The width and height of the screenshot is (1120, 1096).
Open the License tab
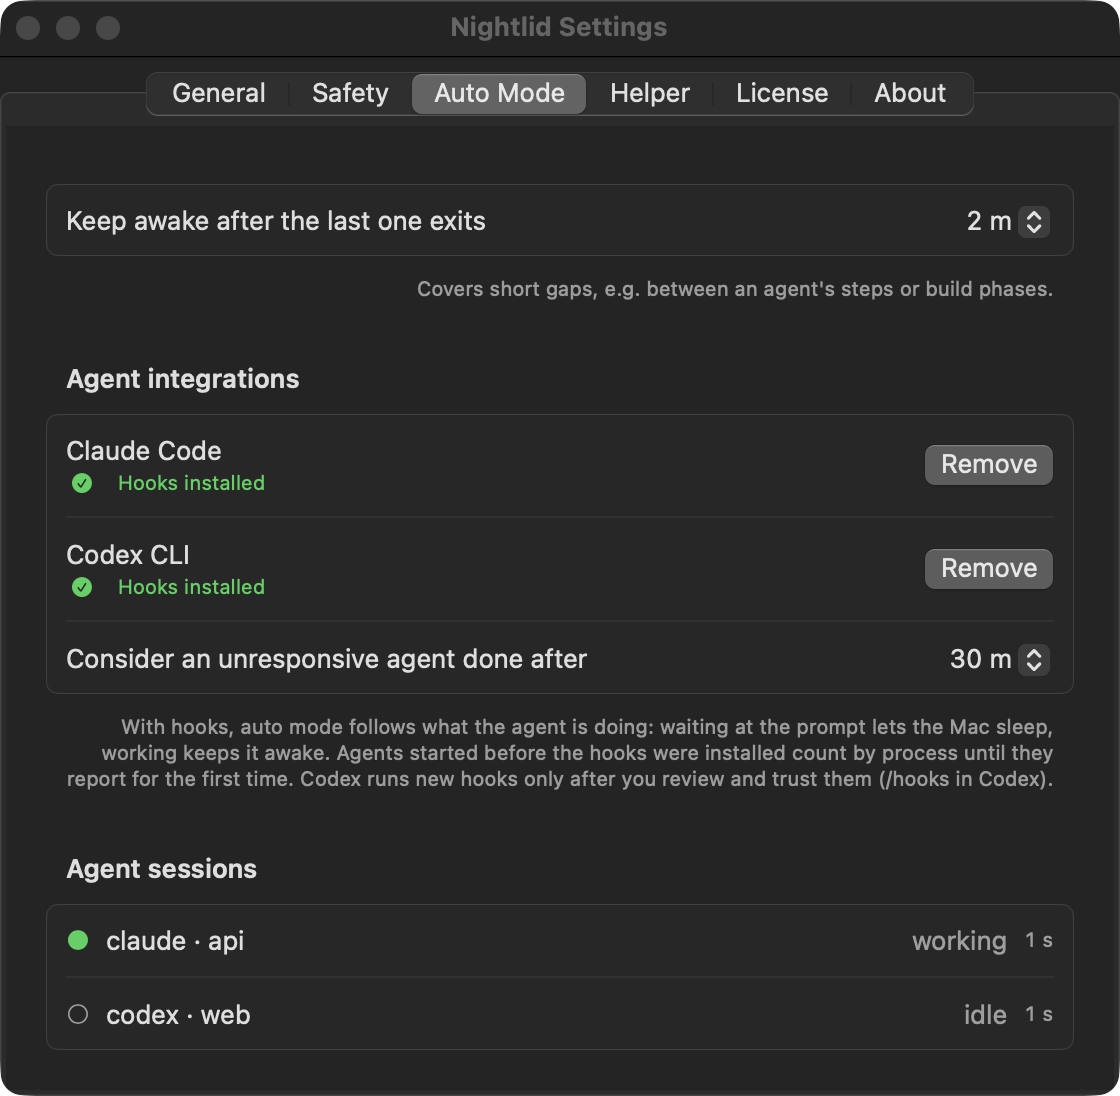pos(782,94)
